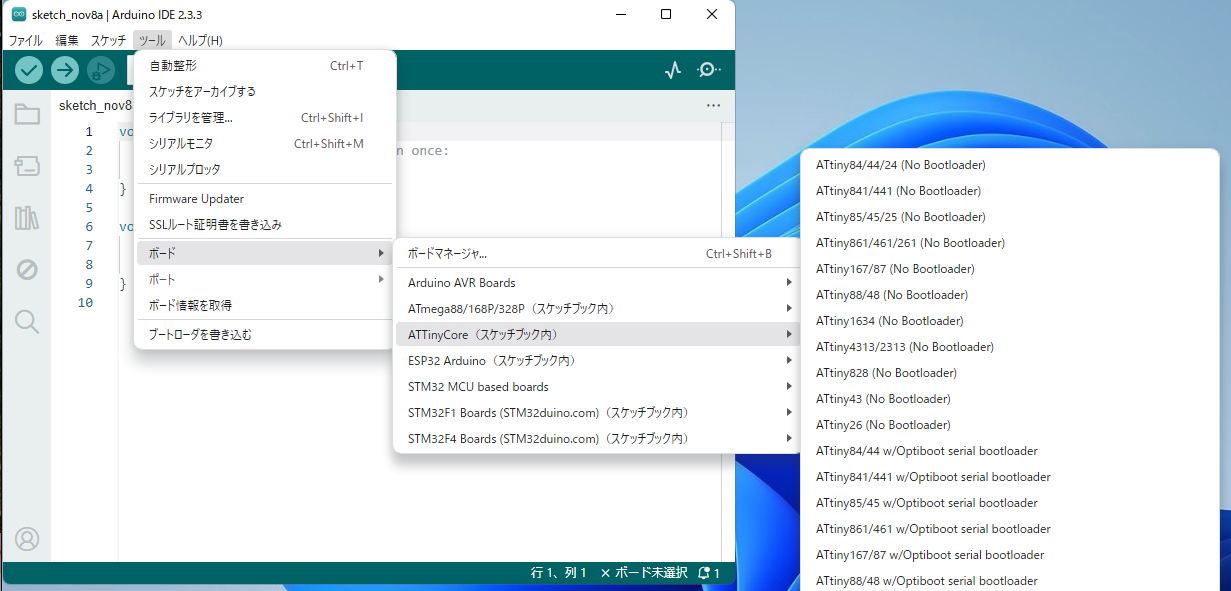Open the スケッチ menu
The image size is (1231, 591).
(x=108, y=41)
